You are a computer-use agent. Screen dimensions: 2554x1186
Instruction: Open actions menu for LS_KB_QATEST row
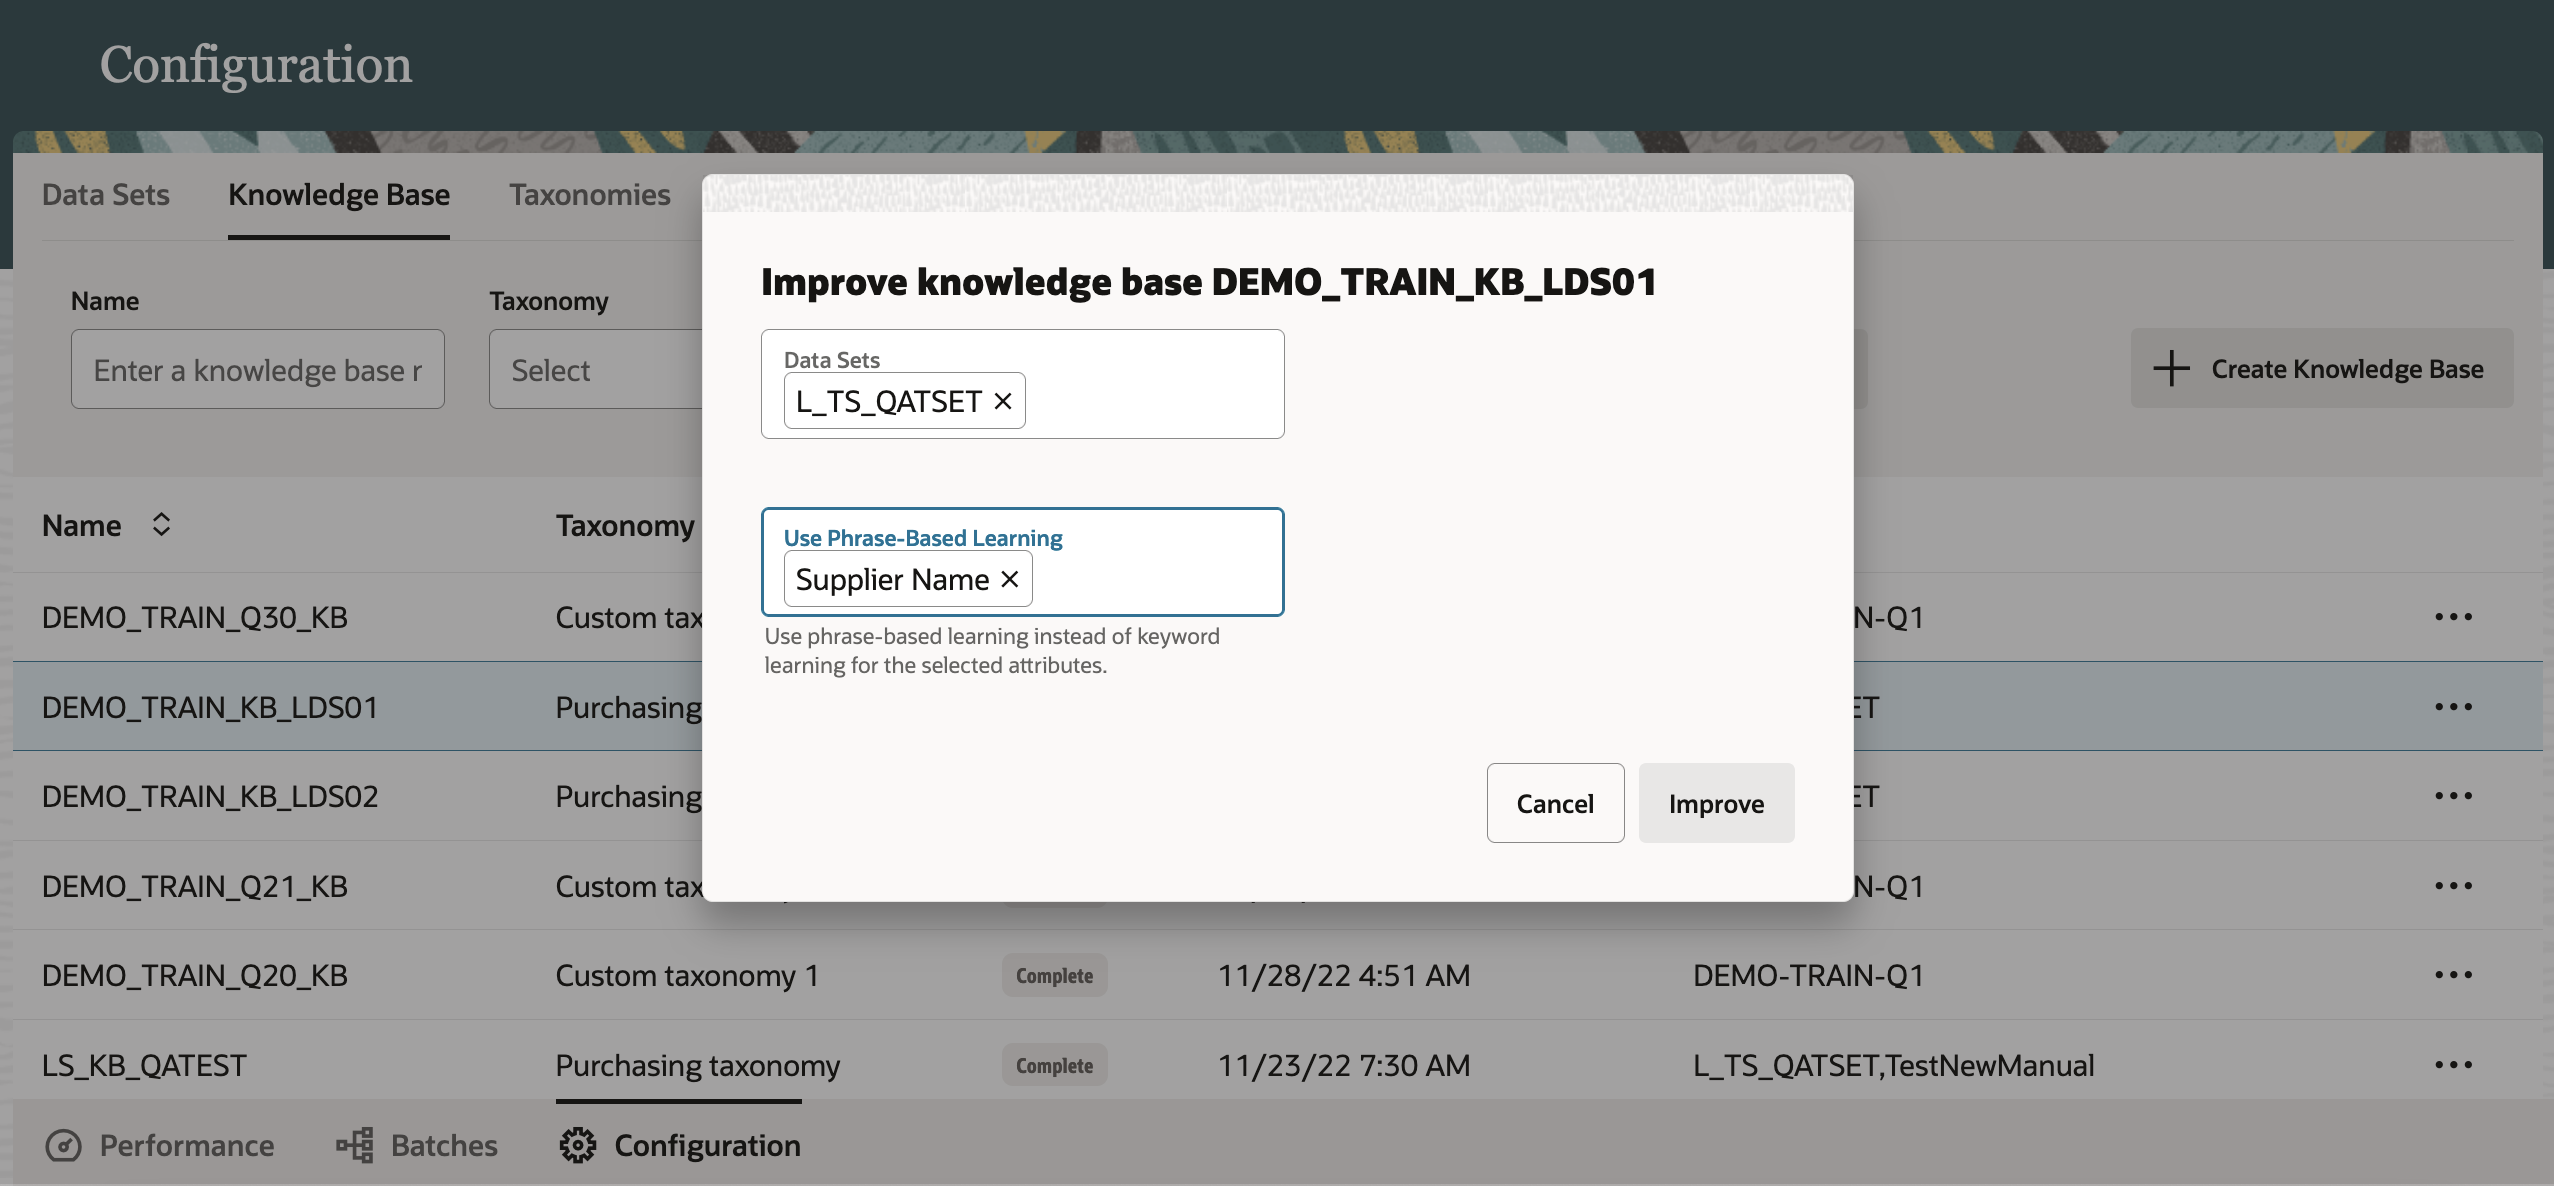pos(2453,1065)
